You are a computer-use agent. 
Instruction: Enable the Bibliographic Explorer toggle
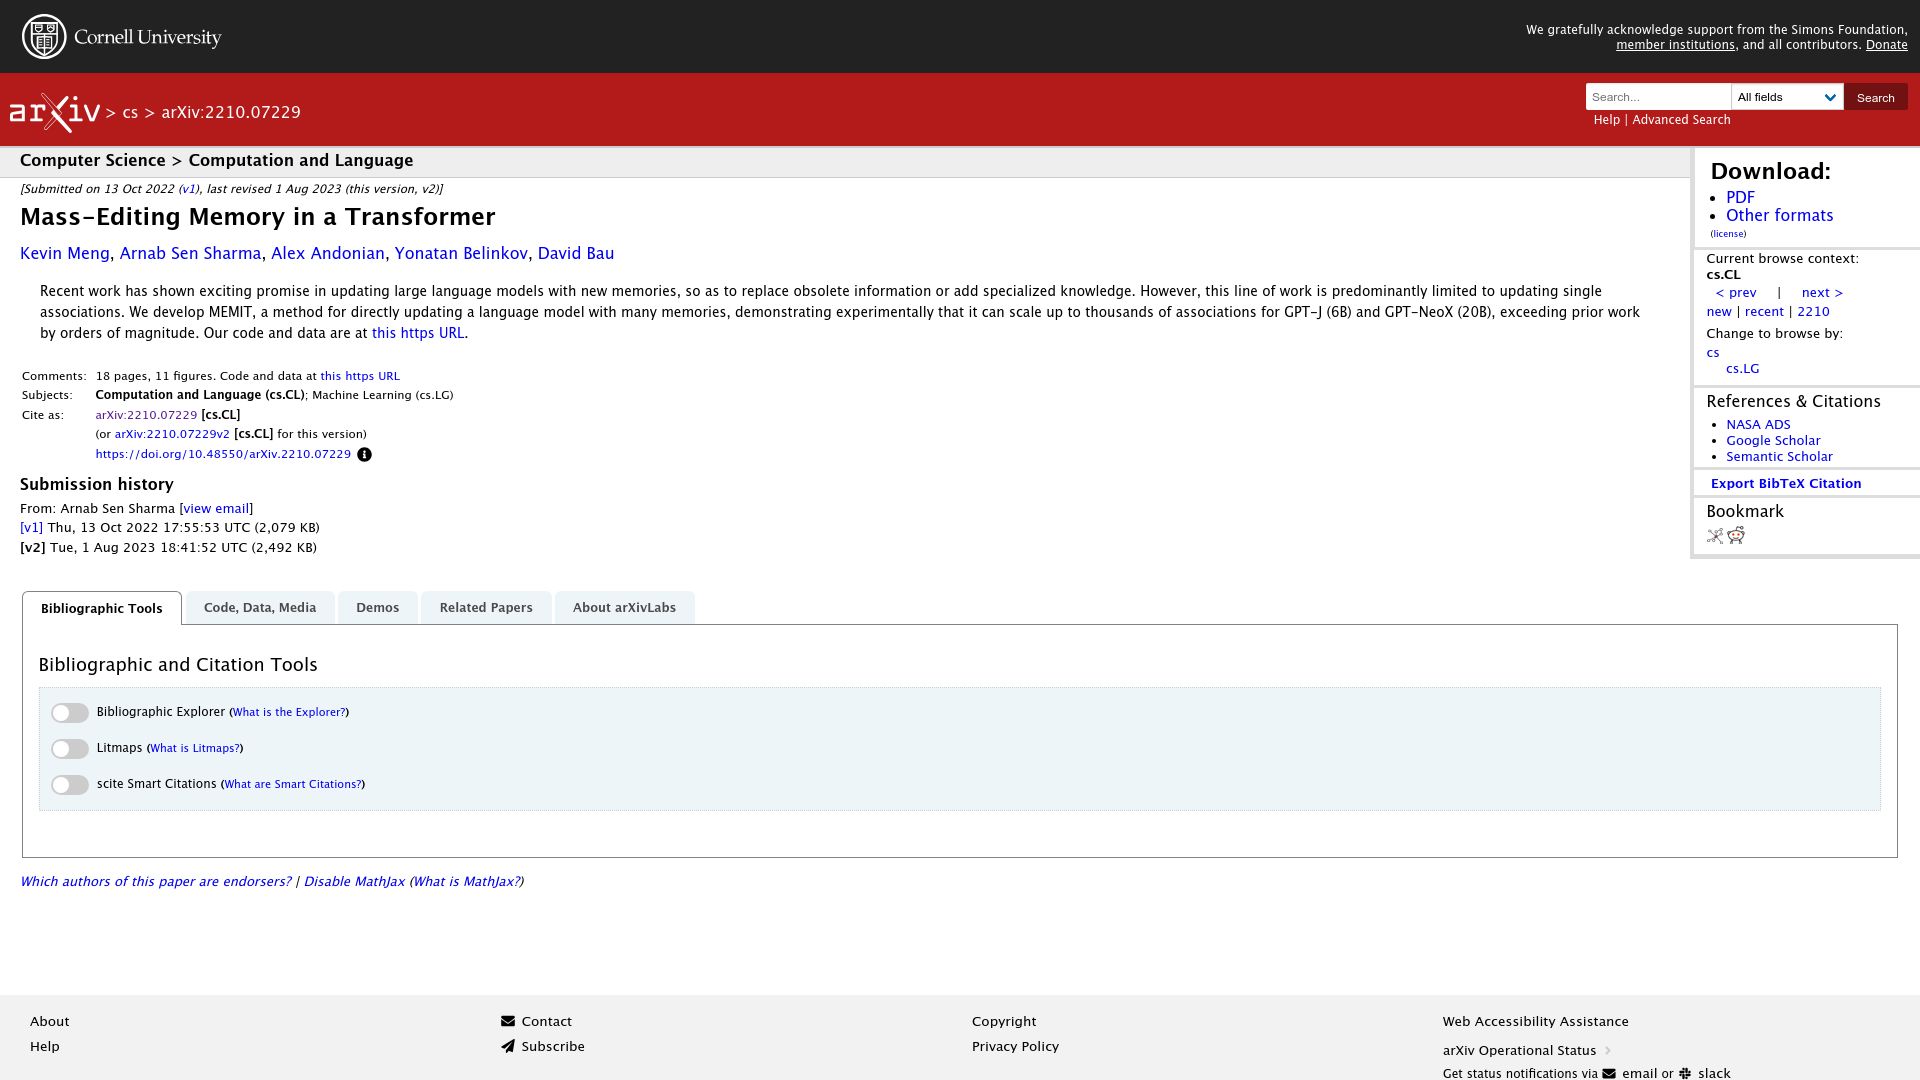click(x=70, y=713)
